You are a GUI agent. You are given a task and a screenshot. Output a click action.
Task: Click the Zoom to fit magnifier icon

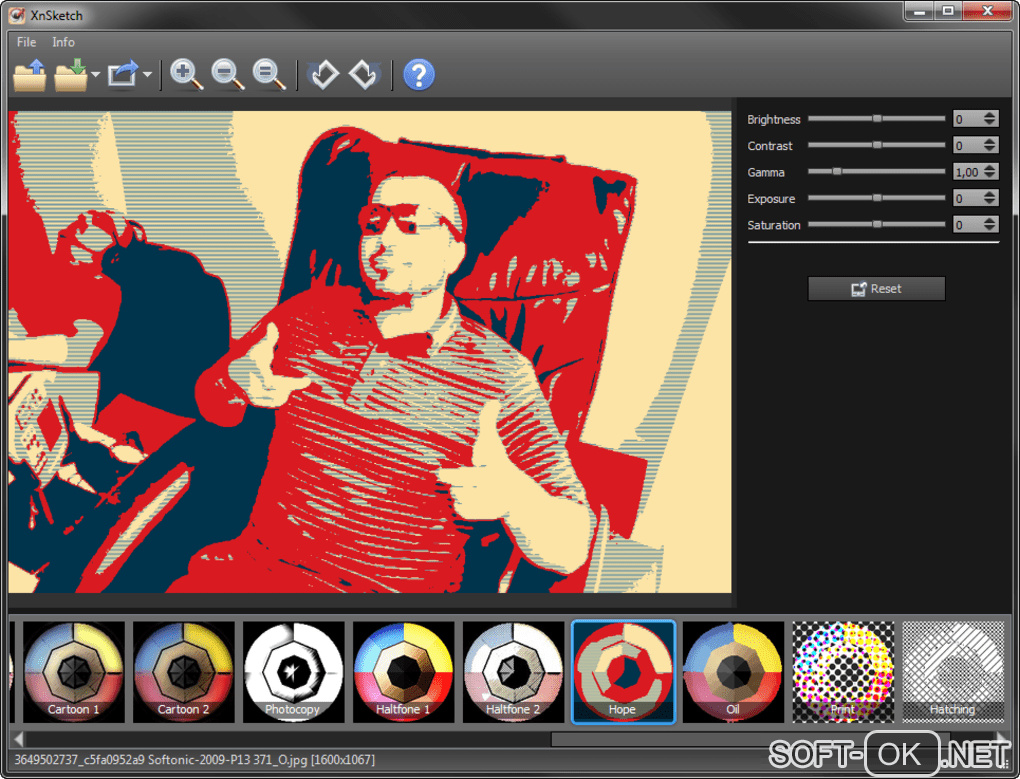pos(269,74)
